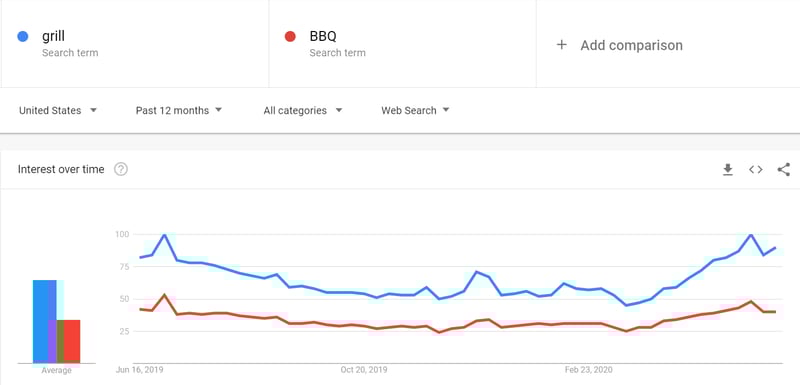Download the interest over time CSV
The height and width of the screenshot is (385, 800).
click(x=728, y=170)
